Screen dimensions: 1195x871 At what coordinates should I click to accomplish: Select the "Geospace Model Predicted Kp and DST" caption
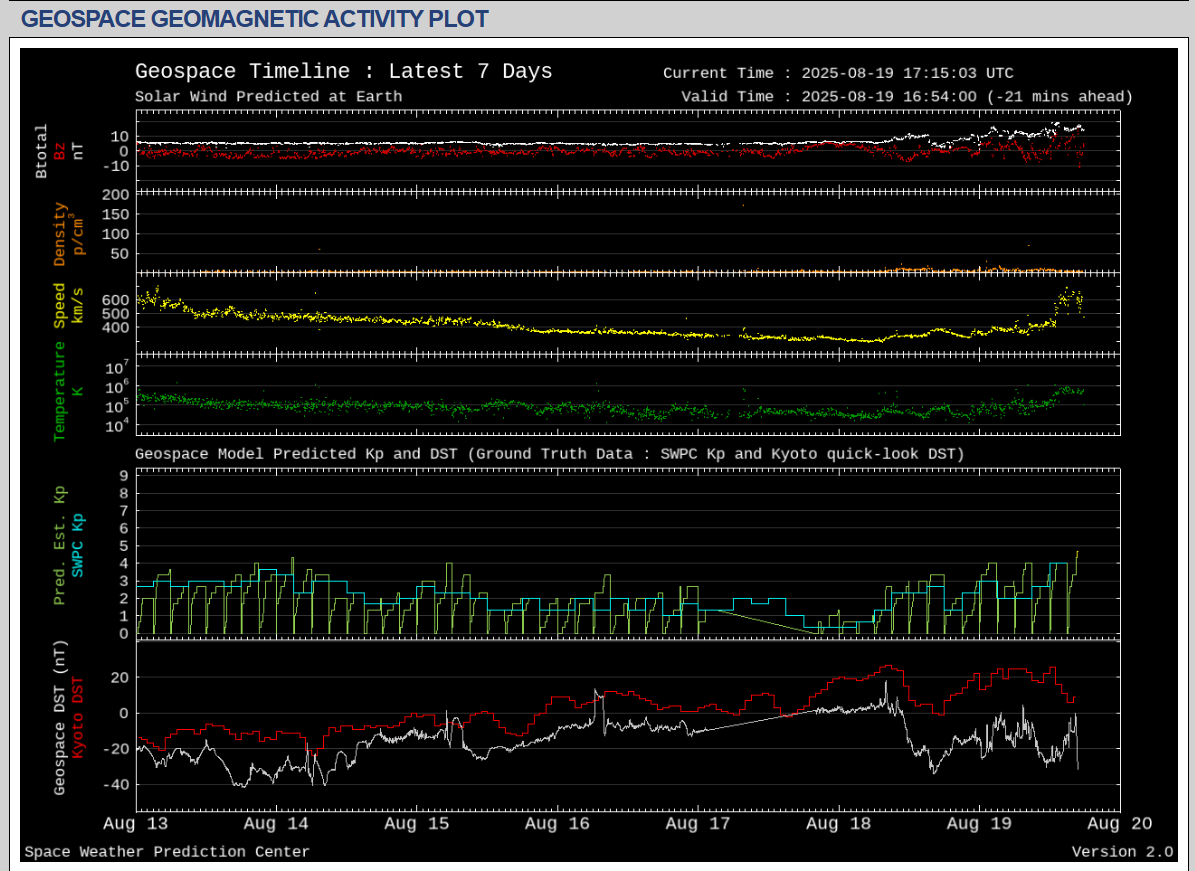[x=549, y=454]
